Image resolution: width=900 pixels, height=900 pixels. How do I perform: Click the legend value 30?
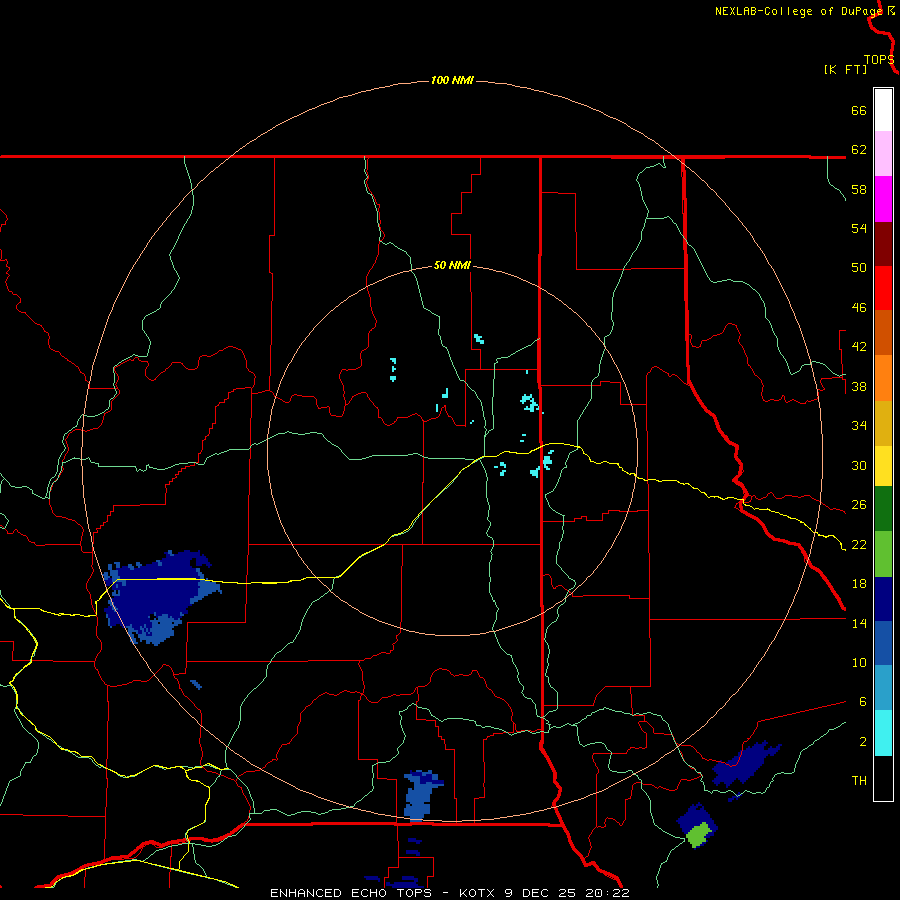[859, 465]
